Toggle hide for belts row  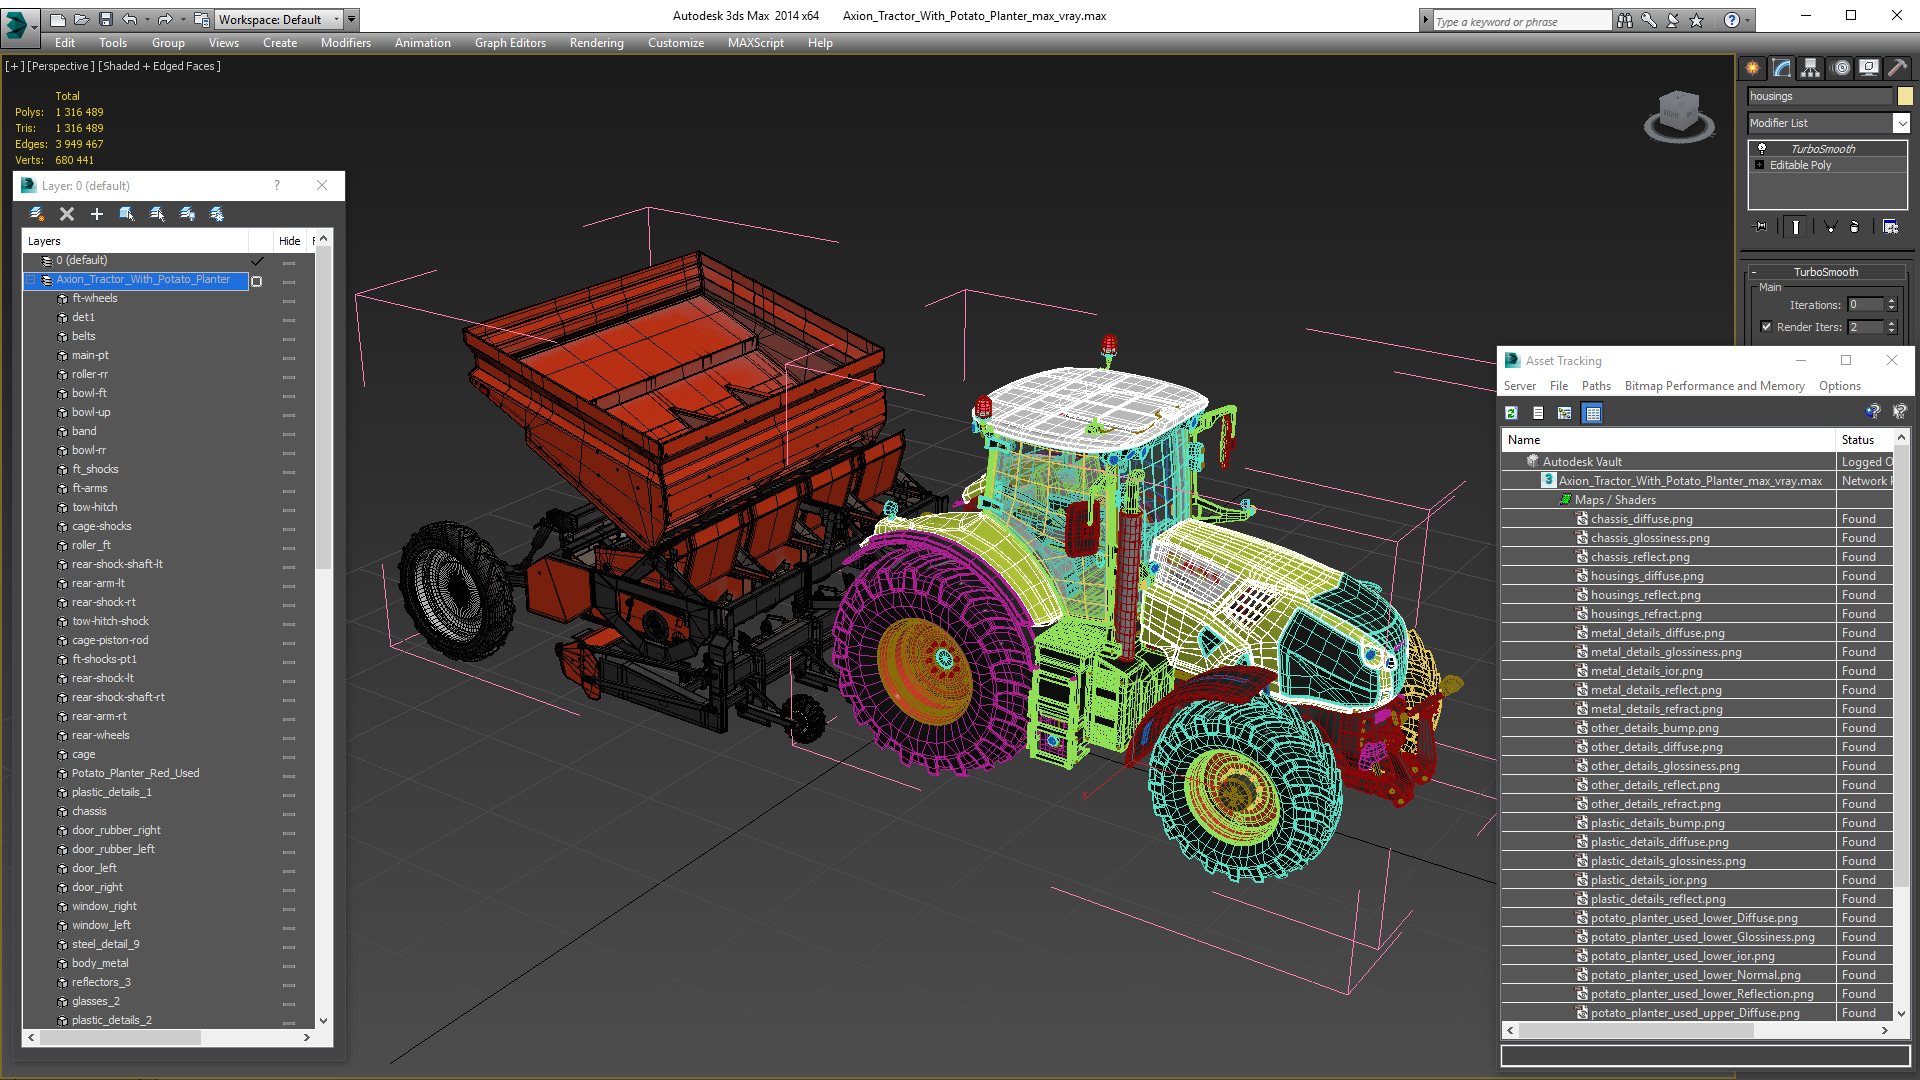point(289,338)
